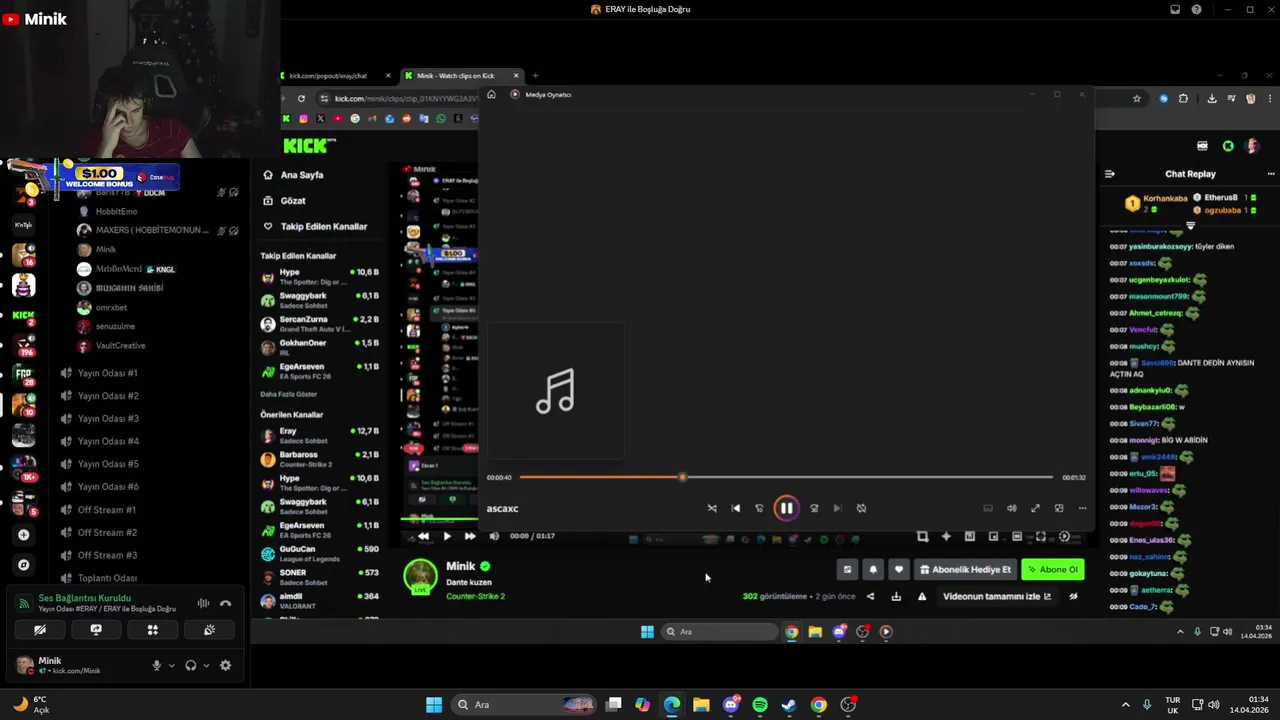The image size is (1280, 720).
Task: Open the more options menu in Medya Oynatıcı
Action: (x=1082, y=508)
